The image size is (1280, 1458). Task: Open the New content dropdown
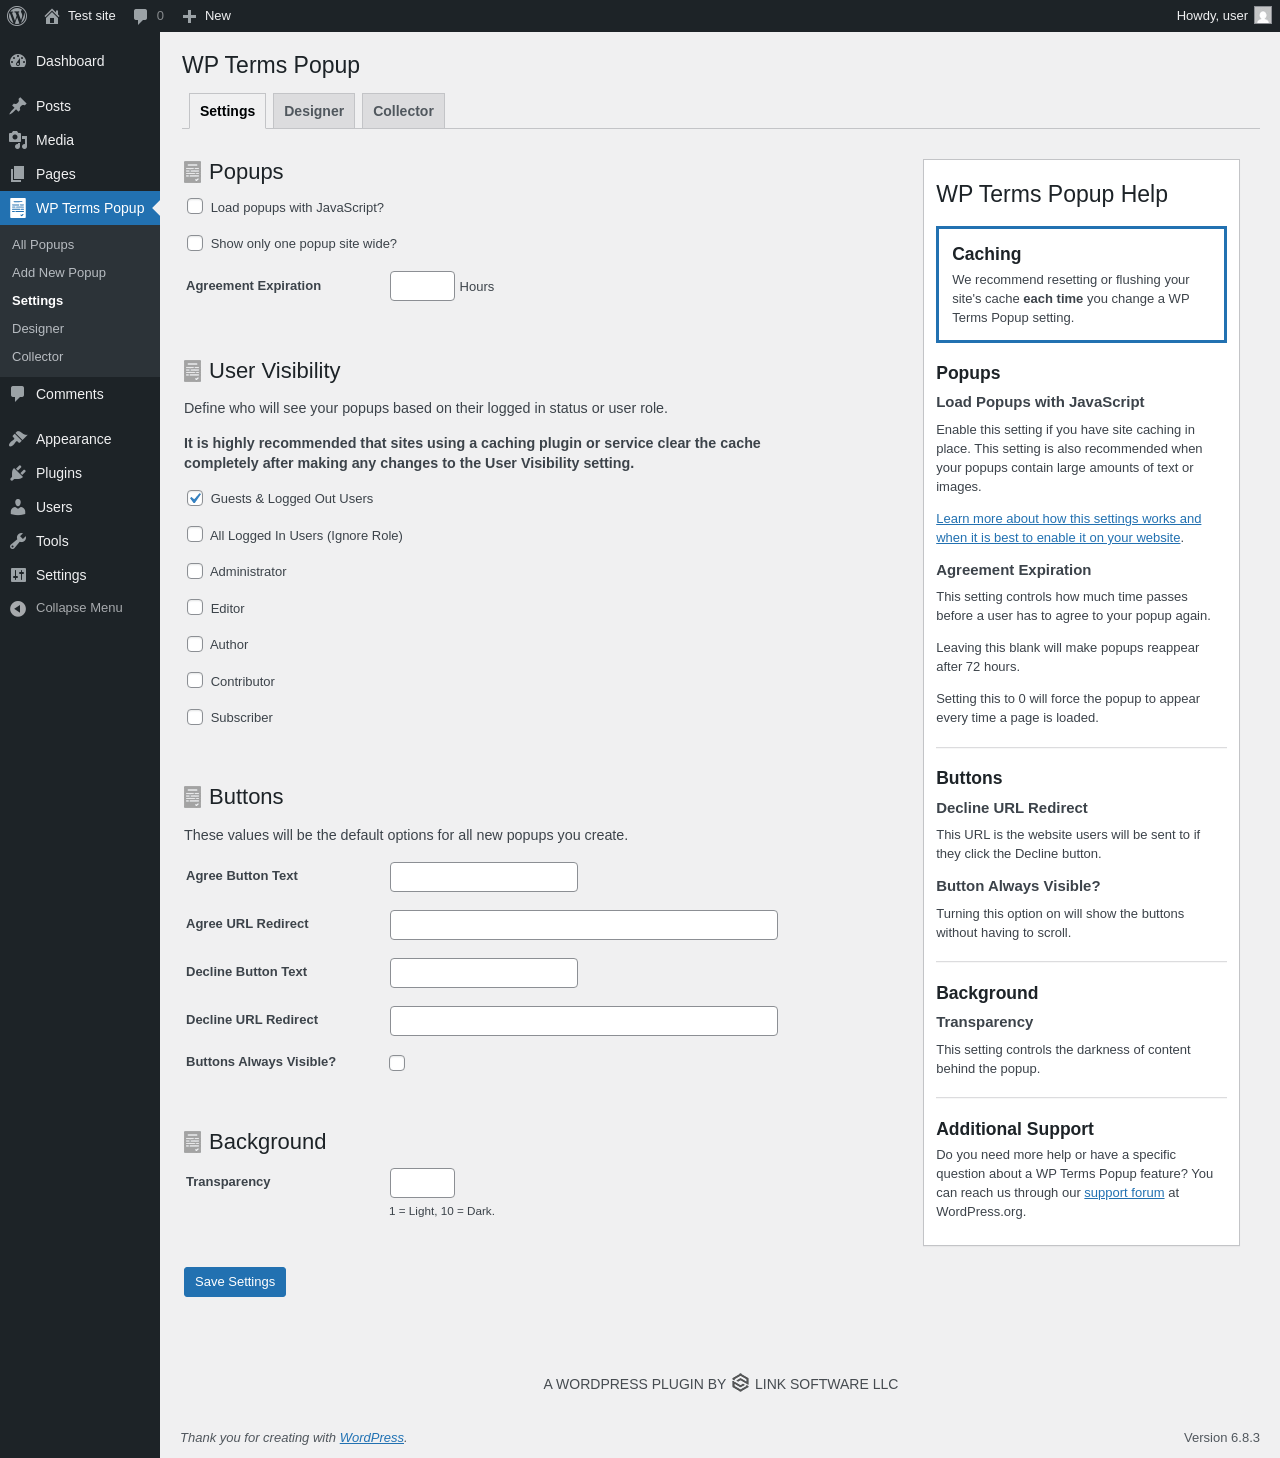pos(207,16)
